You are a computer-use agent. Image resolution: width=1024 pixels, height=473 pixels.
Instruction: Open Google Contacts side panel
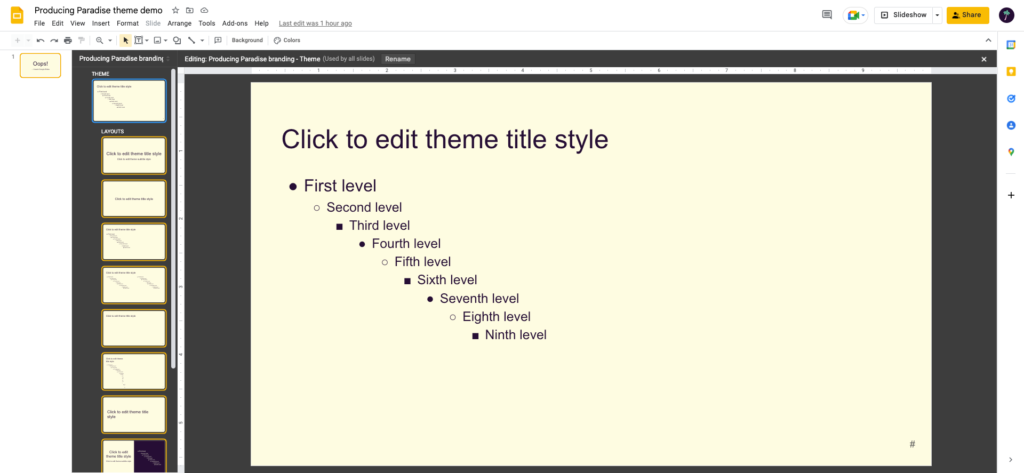tap(1011, 125)
